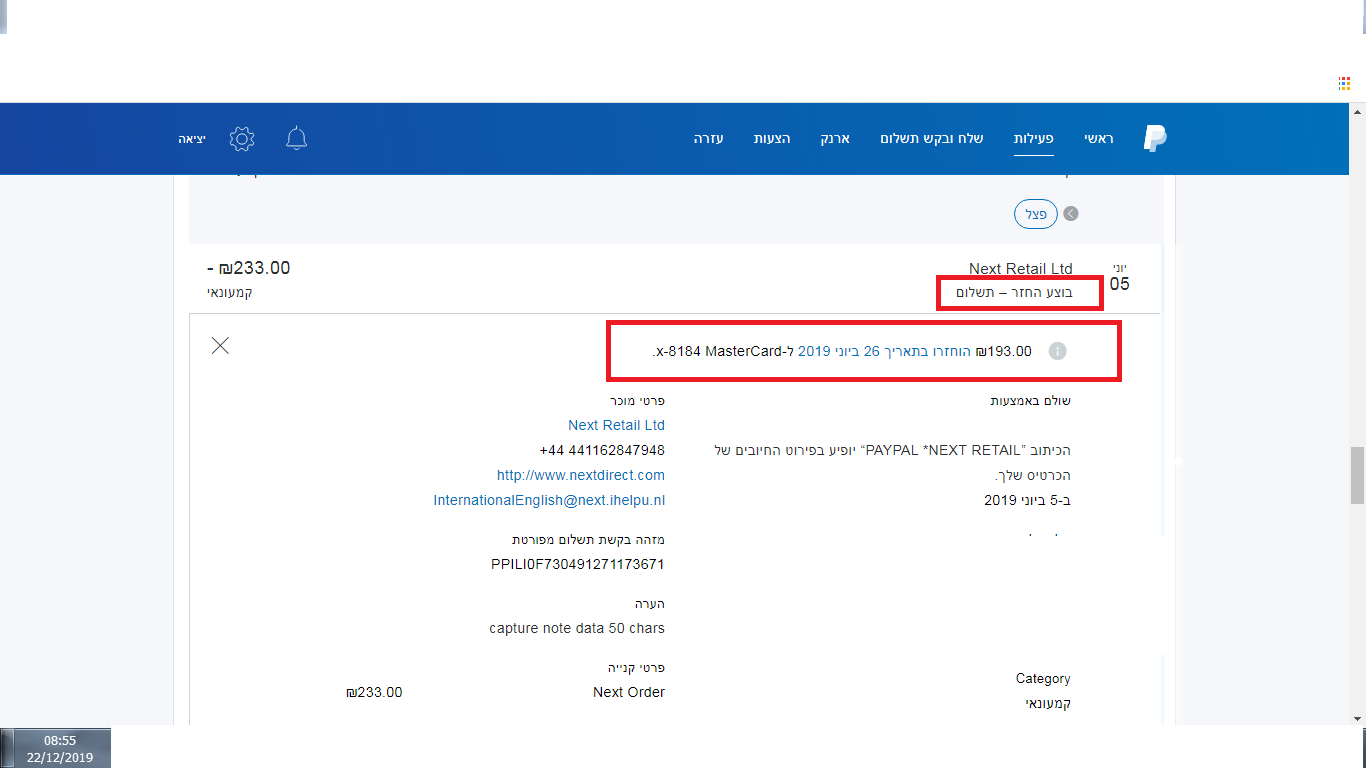Click the transaction date 05 יוני
Screen dimensions: 1366x768
tap(1119, 278)
